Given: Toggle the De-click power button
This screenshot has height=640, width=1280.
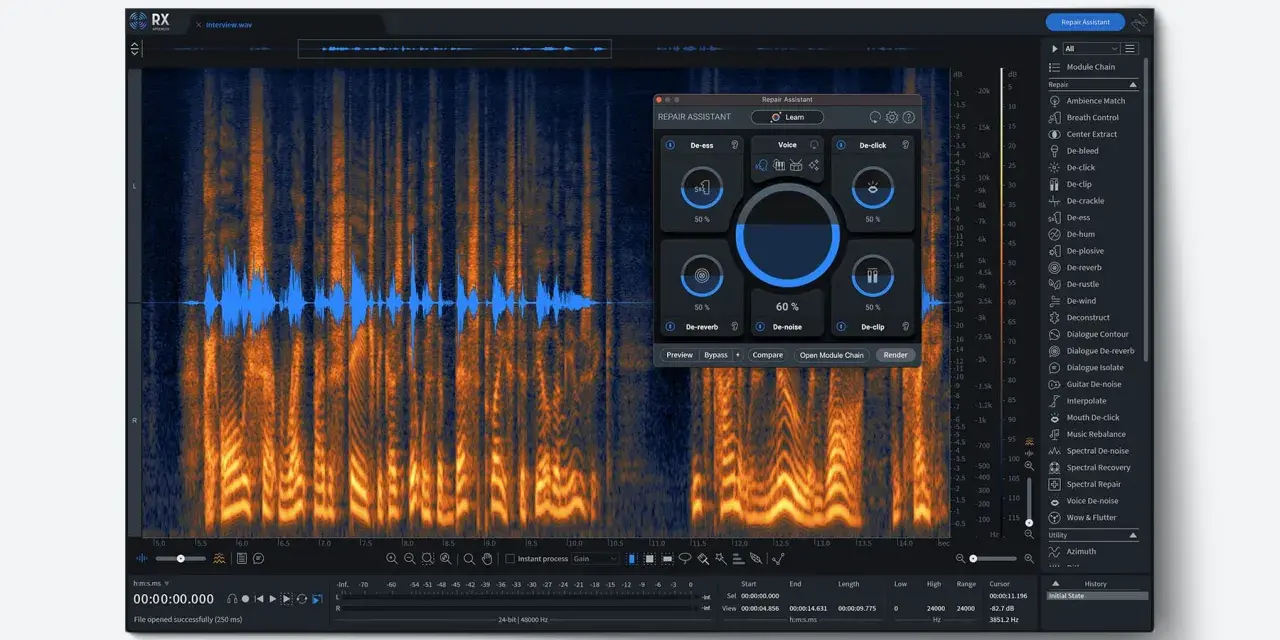Looking at the screenshot, I should 840,145.
